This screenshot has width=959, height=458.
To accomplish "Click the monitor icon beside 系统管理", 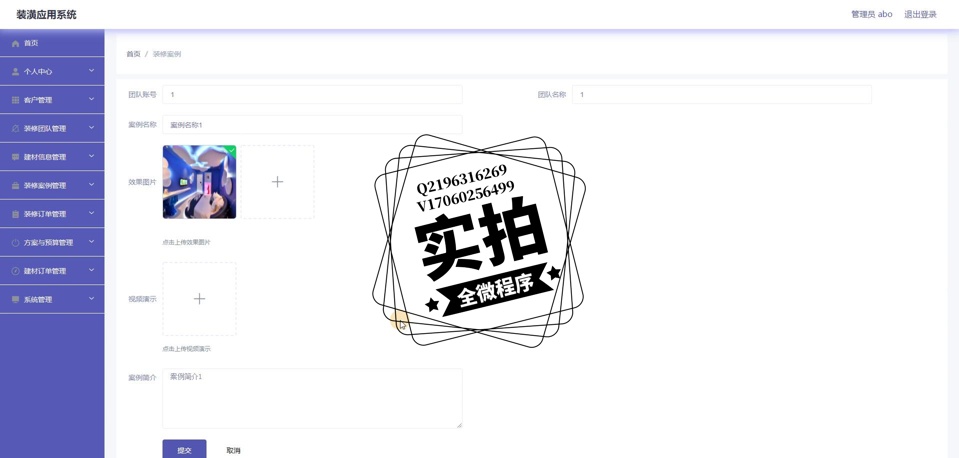I will [x=16, y=300].
